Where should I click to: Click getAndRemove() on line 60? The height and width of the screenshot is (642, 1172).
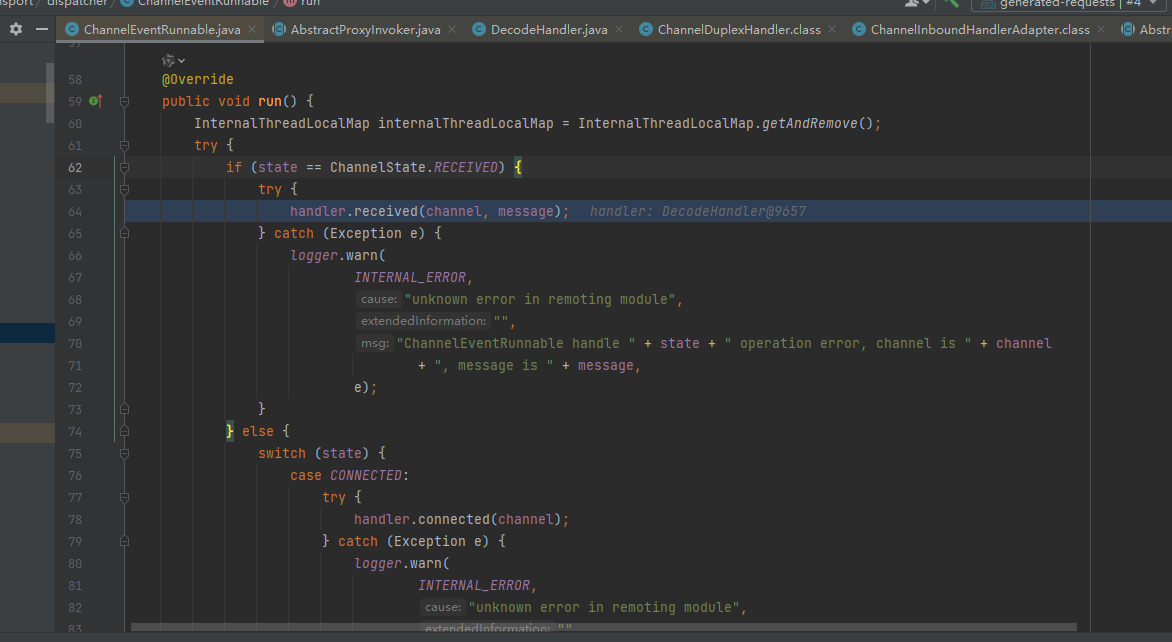[816, 123]
